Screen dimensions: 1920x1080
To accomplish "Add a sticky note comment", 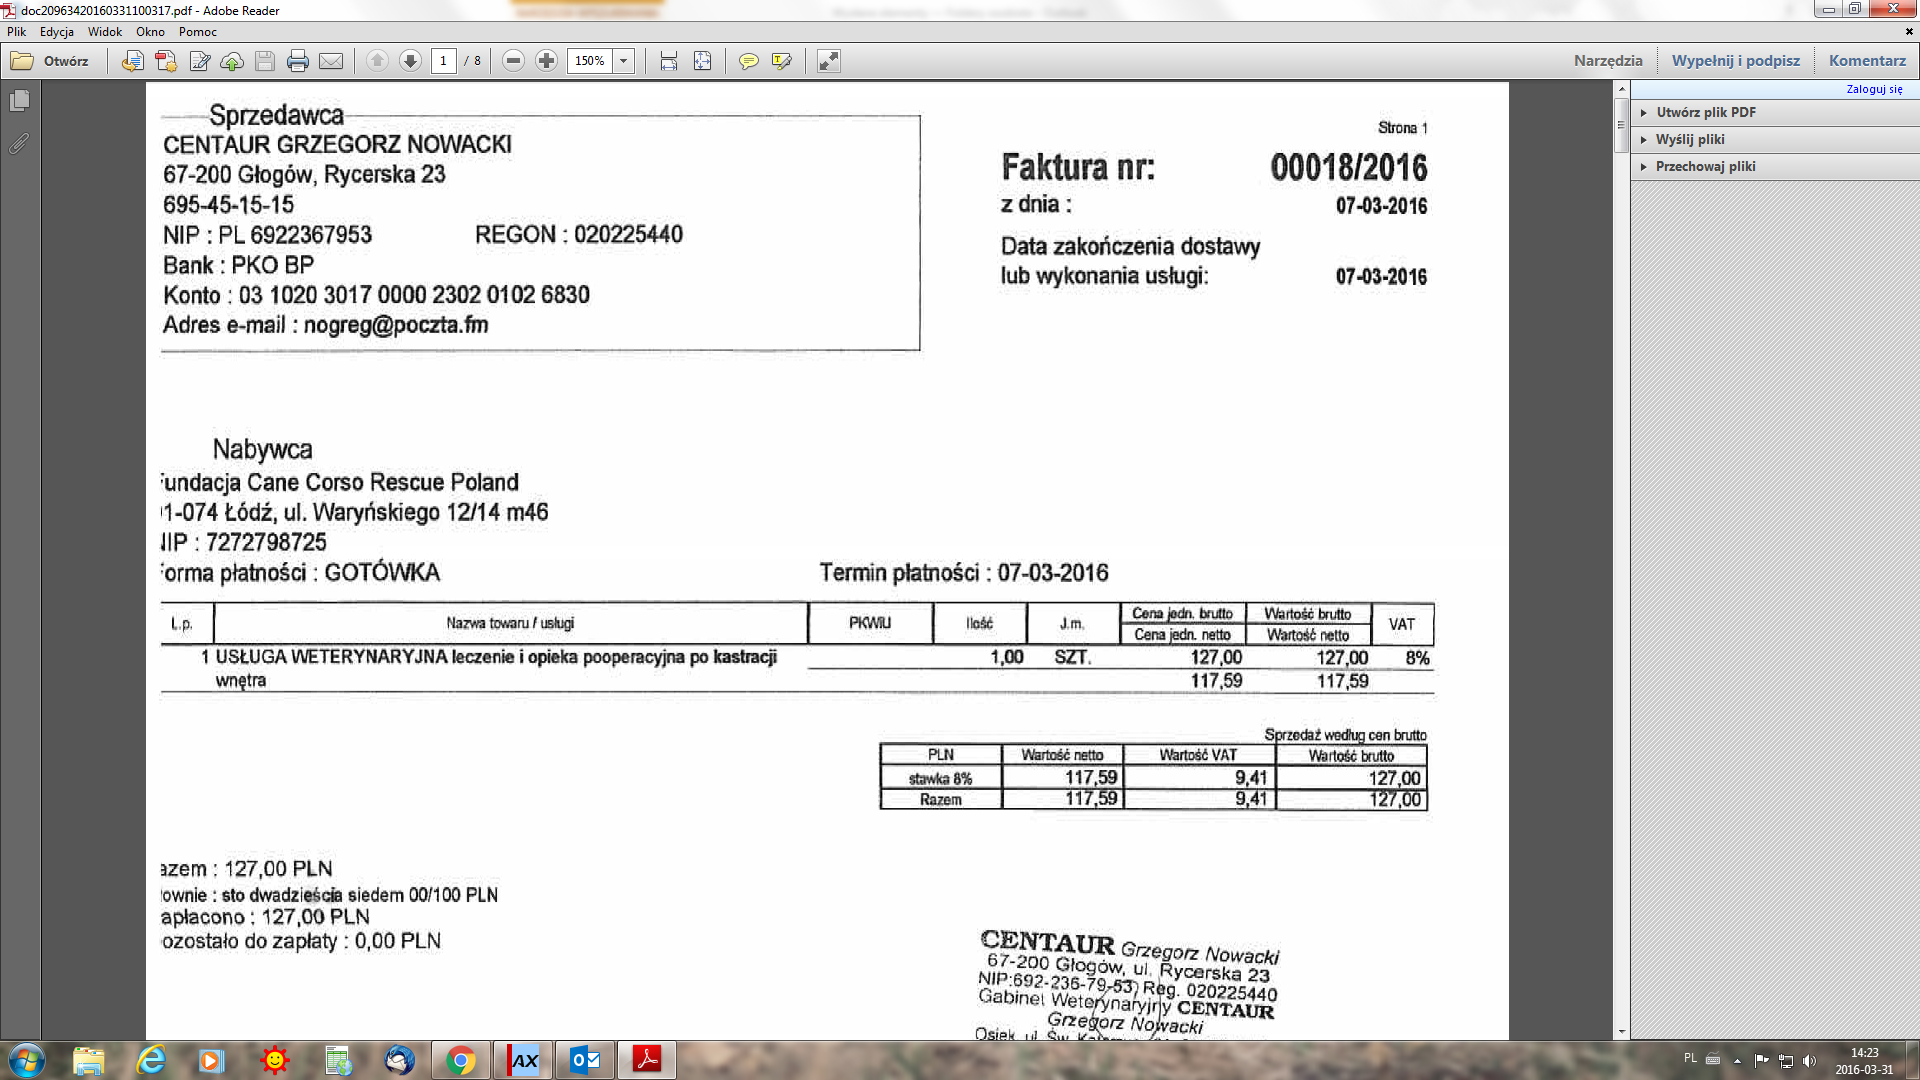I will tap(748, 61).
